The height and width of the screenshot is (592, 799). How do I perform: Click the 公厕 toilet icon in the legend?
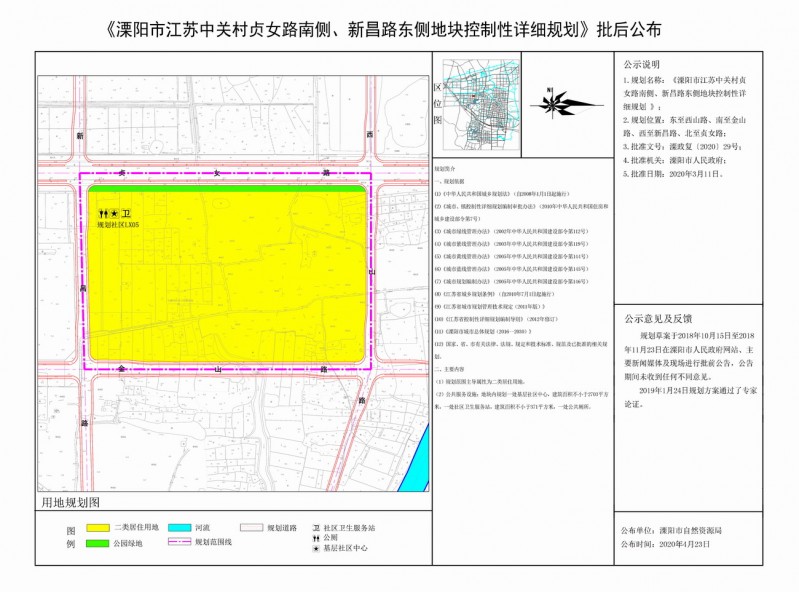316,538
